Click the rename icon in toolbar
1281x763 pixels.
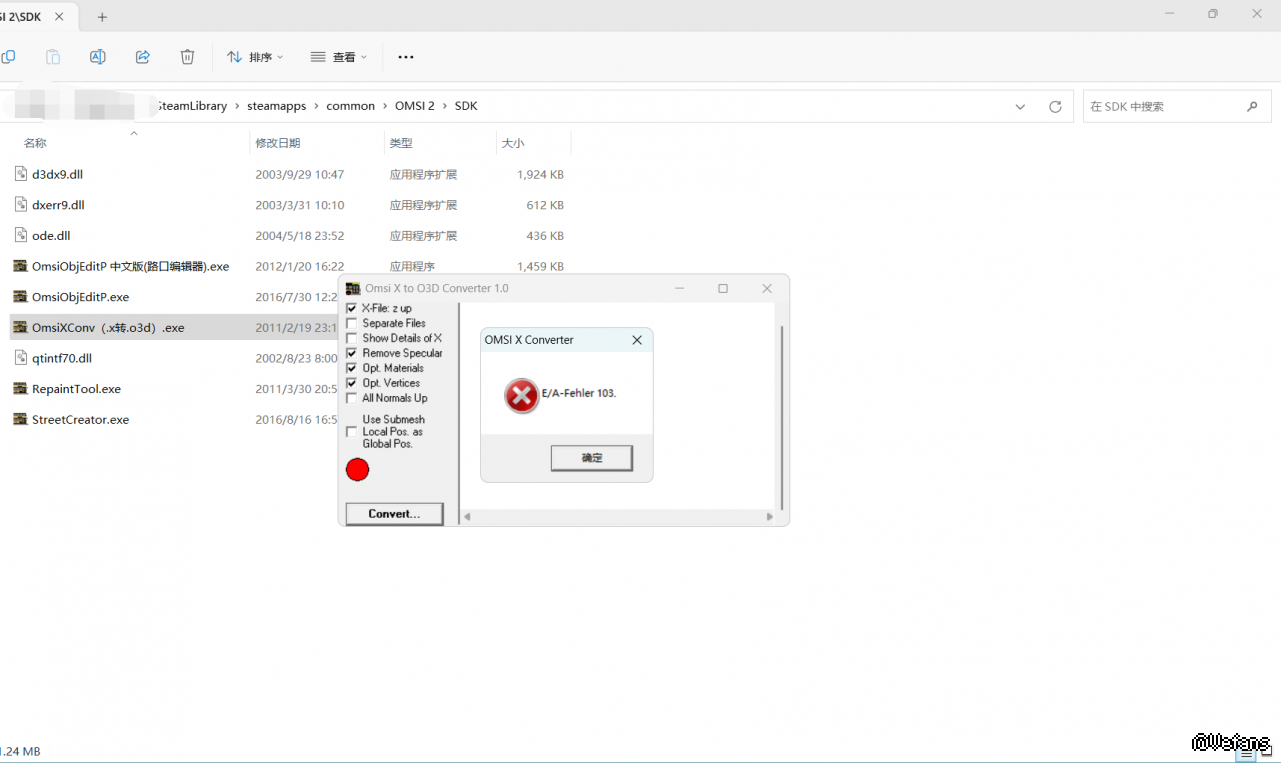[97, 57]
